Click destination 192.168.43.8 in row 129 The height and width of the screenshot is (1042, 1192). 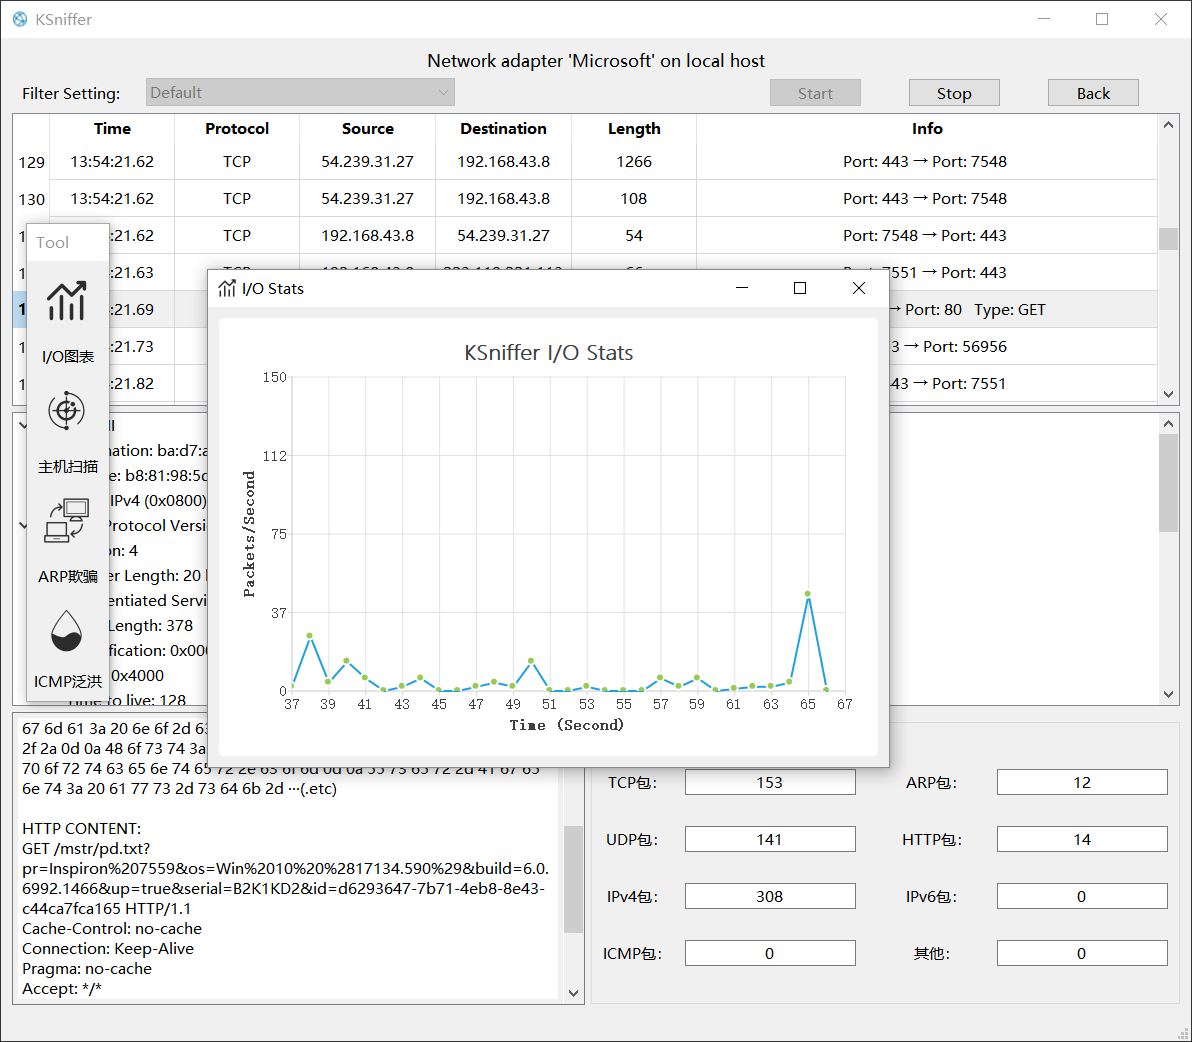(x=503, y=162)
